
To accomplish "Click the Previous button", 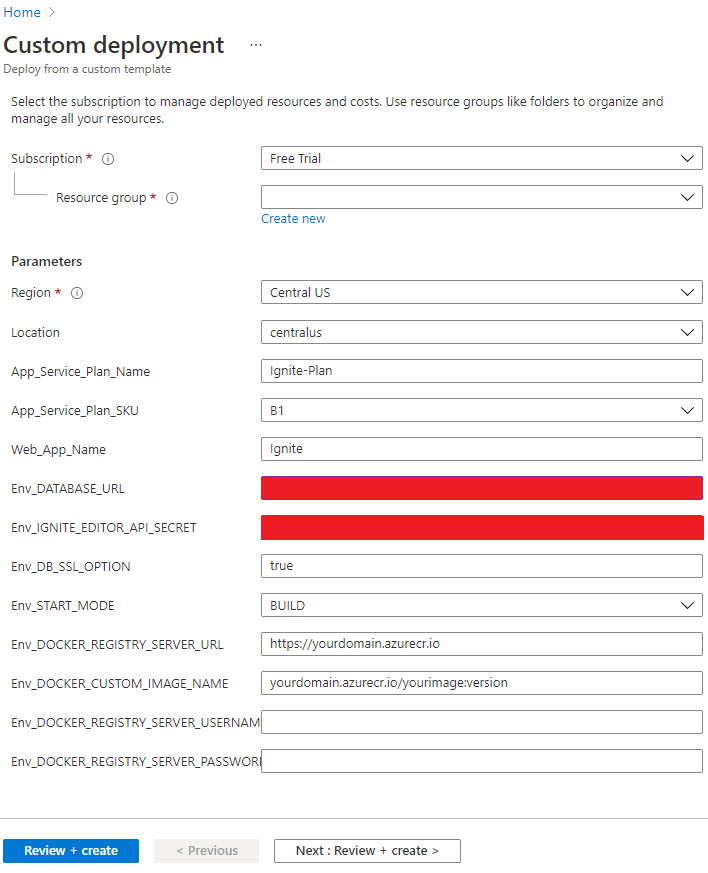I will coord(206,851).
